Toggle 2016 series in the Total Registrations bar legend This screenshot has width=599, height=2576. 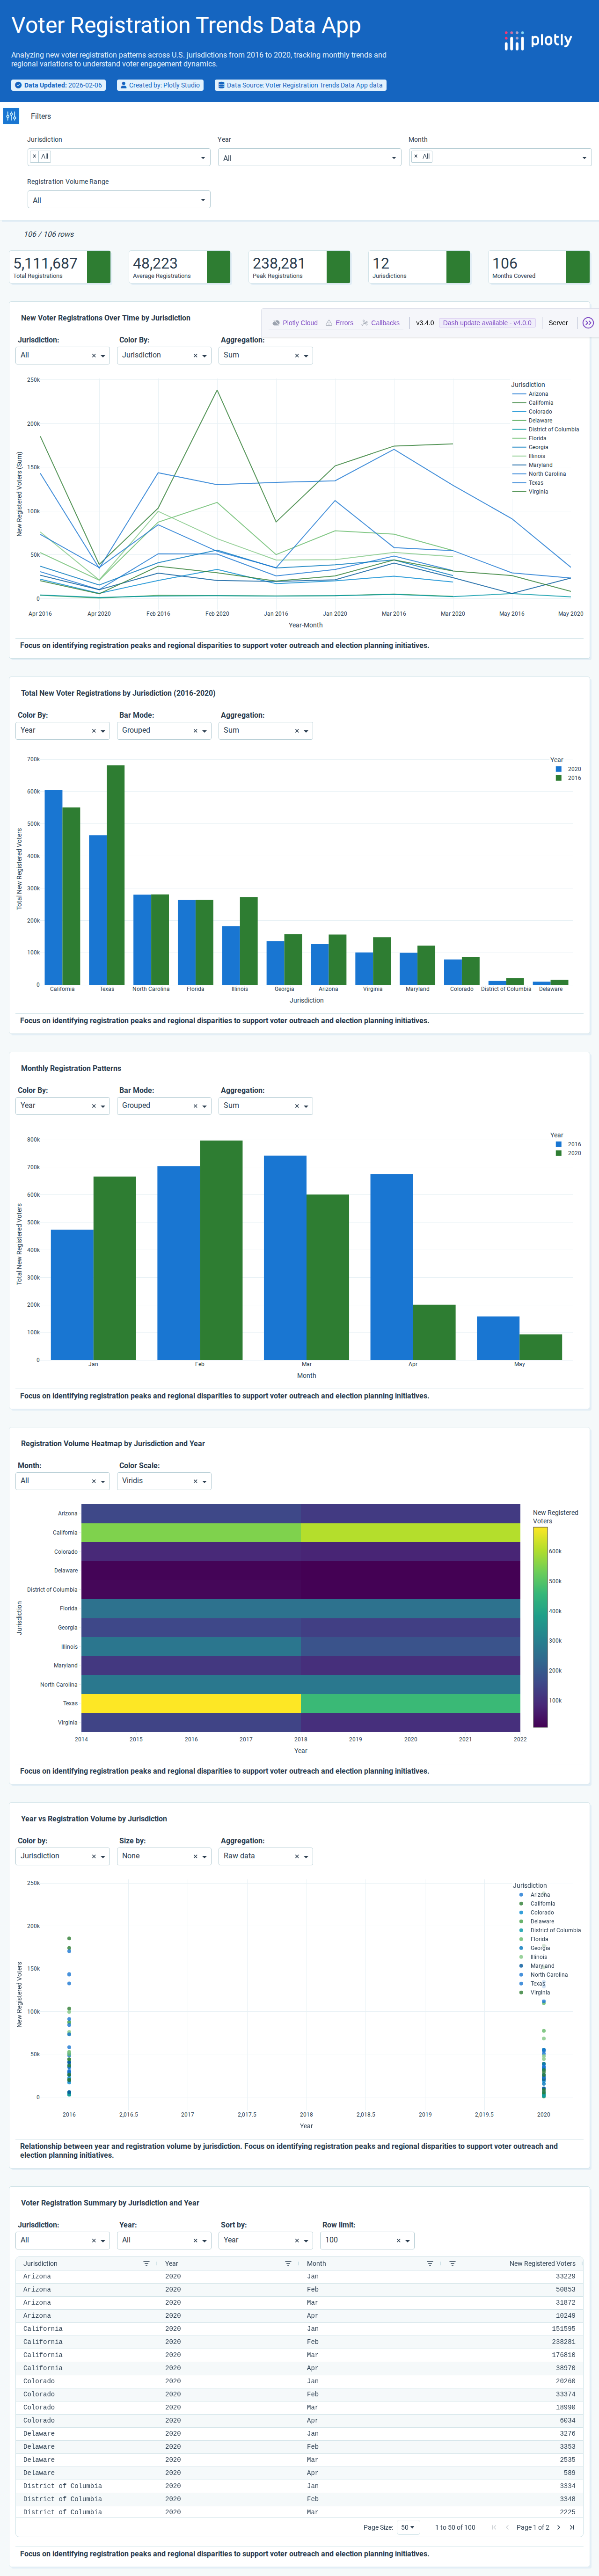click(568, 778)
